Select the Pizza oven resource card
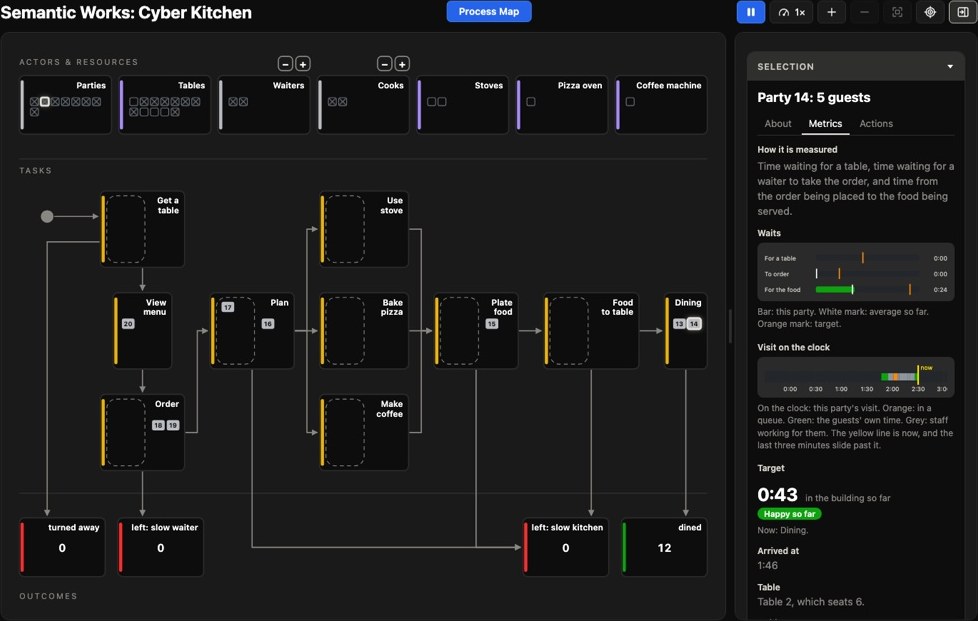Screen dimensions: 978x621 tap(561, 105)
